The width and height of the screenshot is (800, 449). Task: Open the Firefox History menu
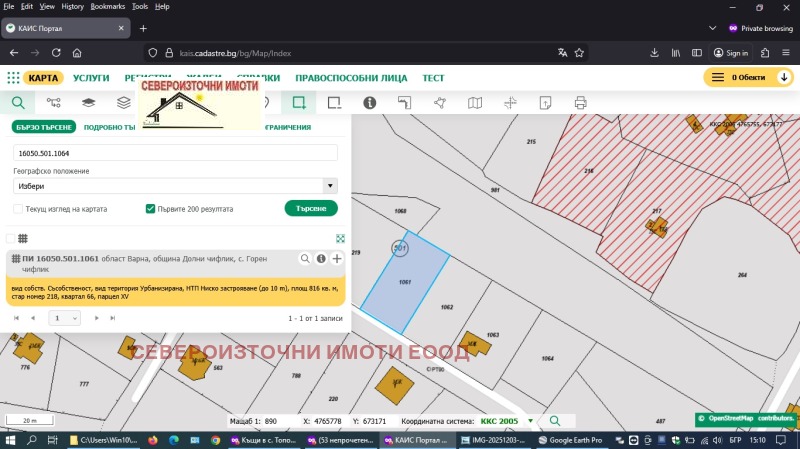(x=72, y=7)
